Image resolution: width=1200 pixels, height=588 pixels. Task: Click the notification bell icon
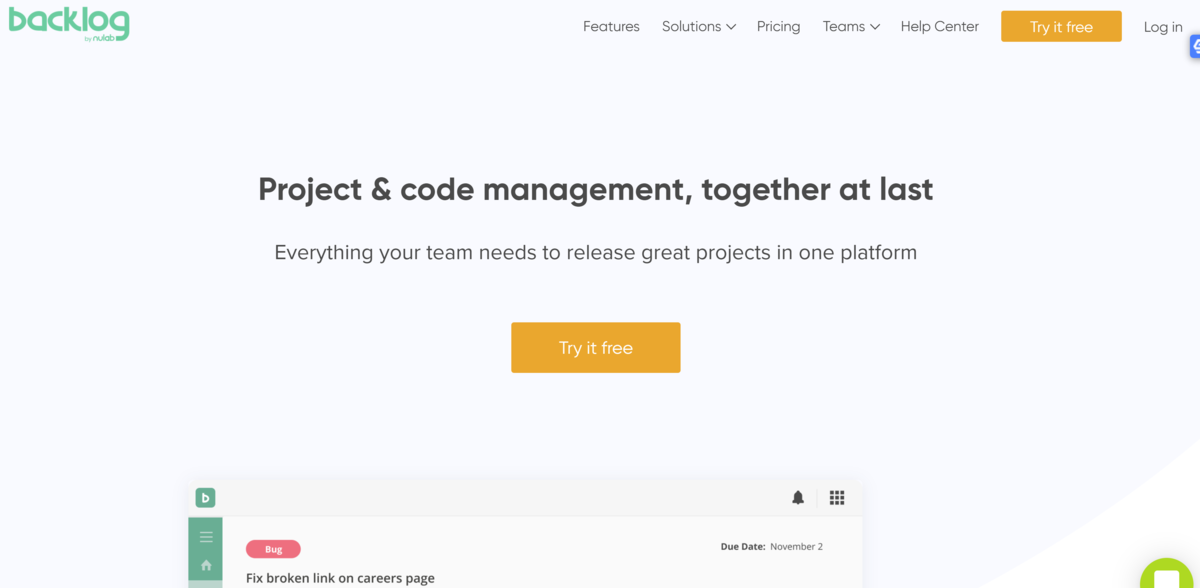click(798, 497)
